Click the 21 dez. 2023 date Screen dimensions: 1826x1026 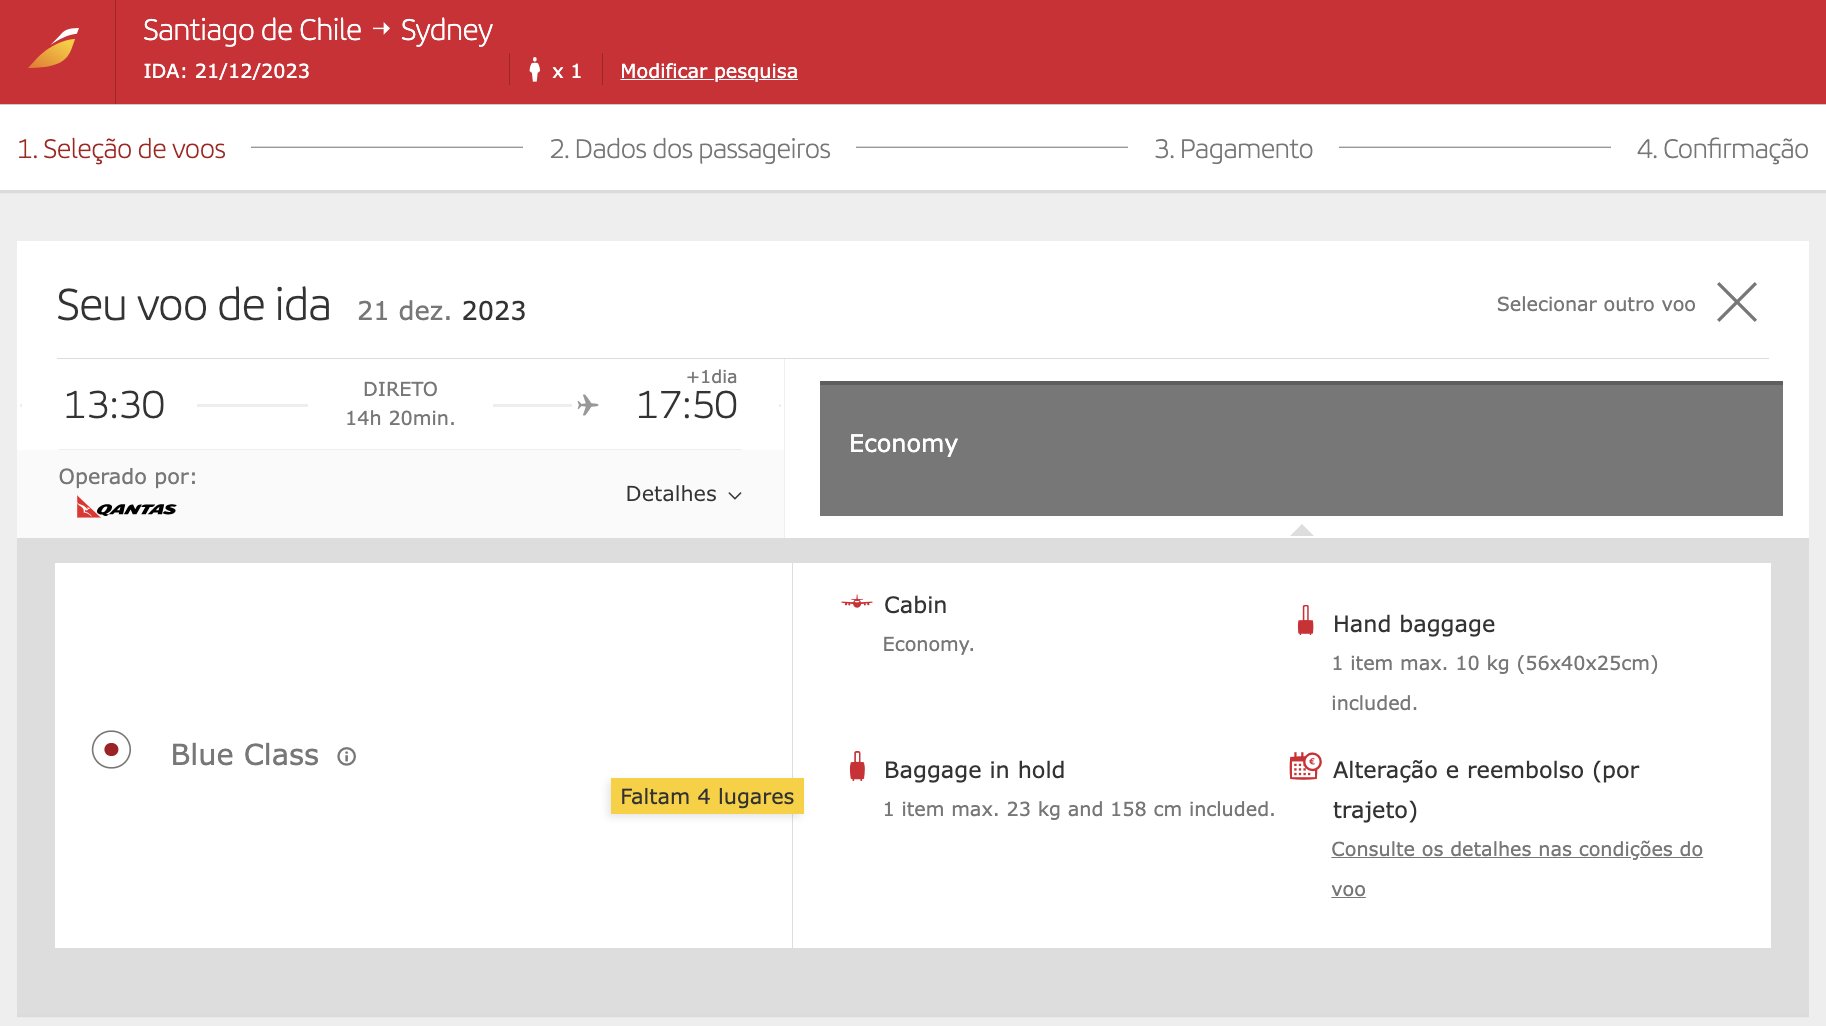(x=441, y=310)
